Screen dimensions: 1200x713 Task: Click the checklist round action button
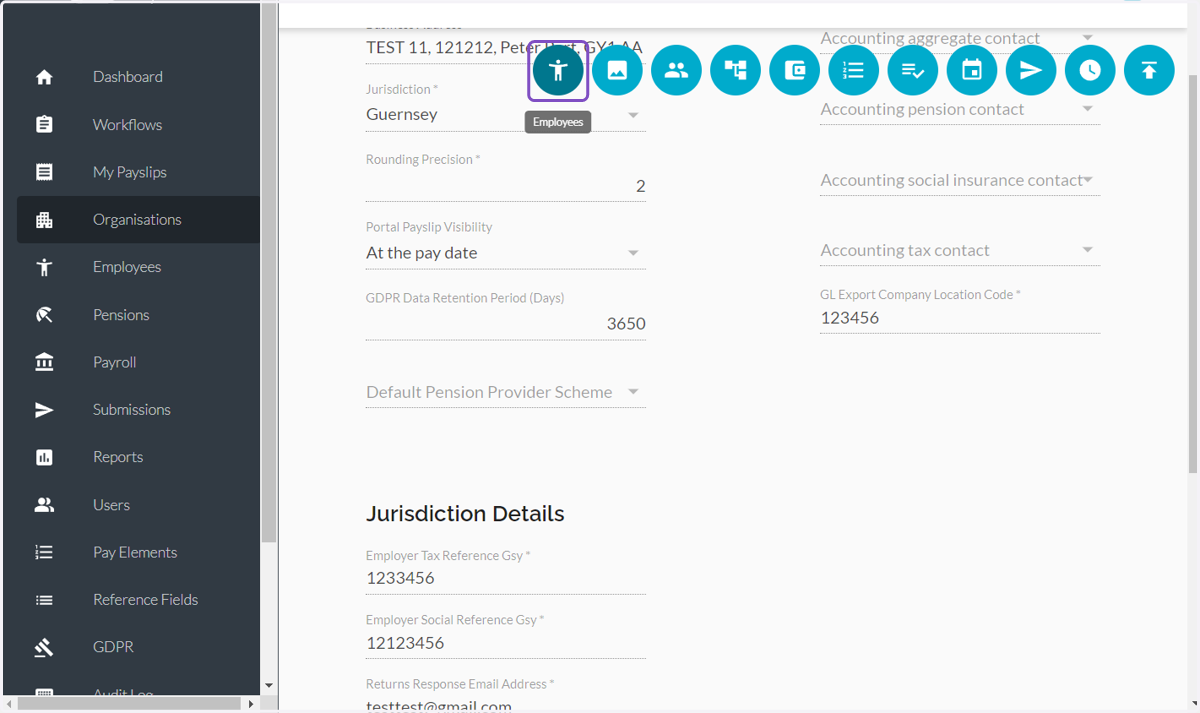(x=912, y=70)
